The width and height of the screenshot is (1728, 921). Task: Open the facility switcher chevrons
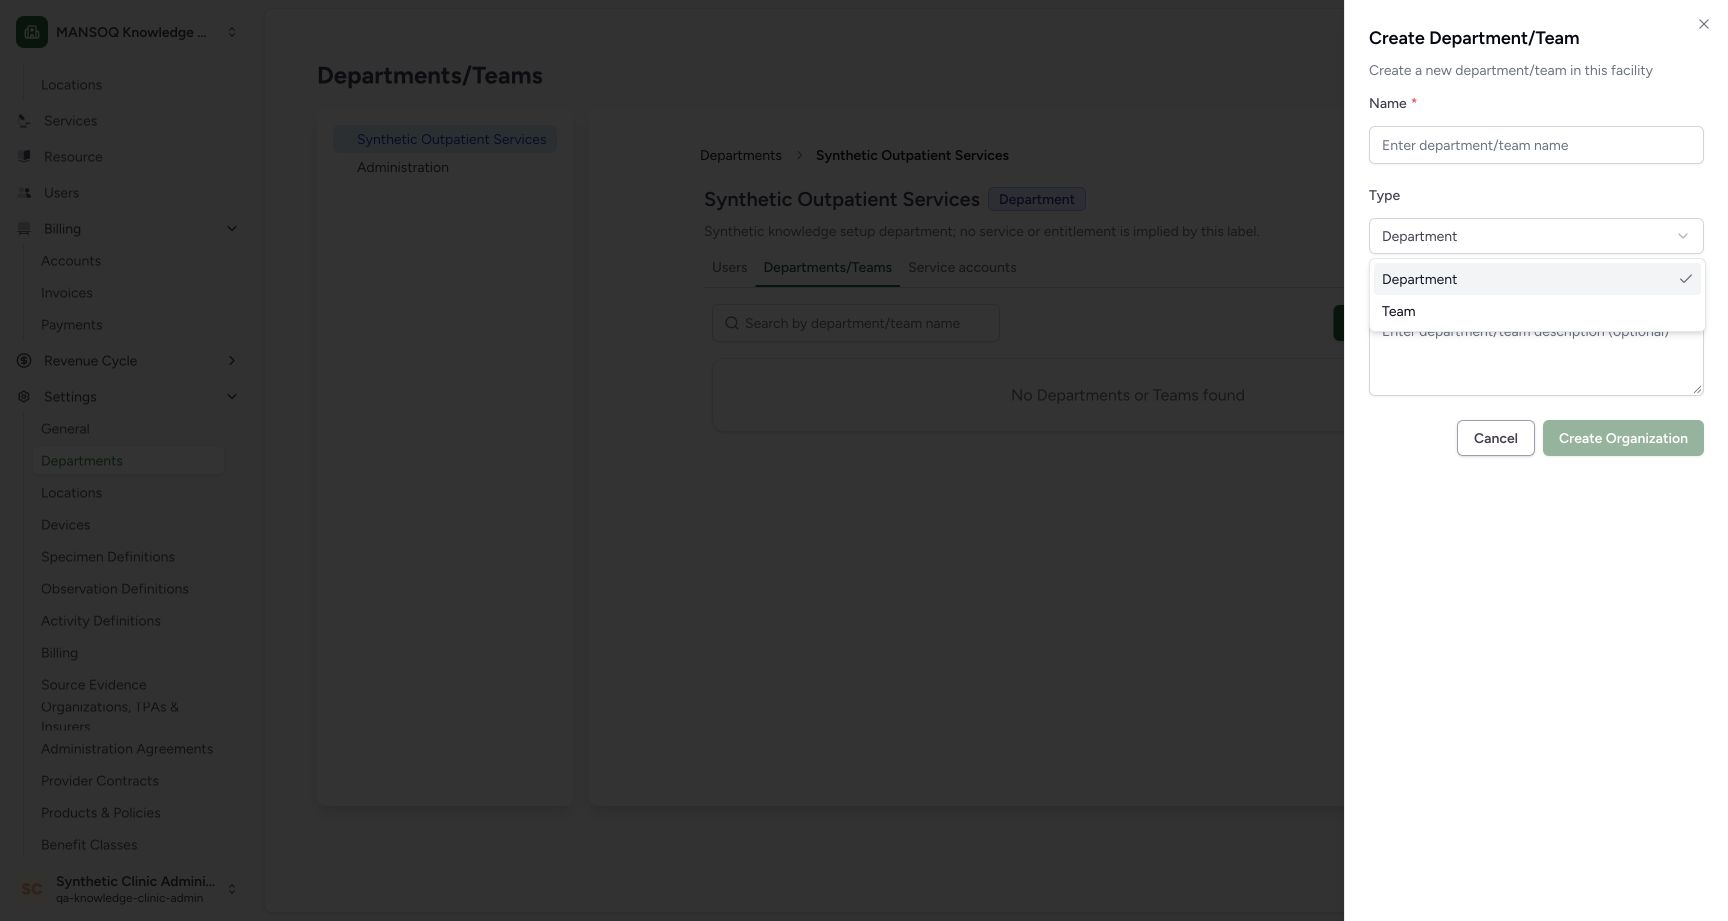232,32
